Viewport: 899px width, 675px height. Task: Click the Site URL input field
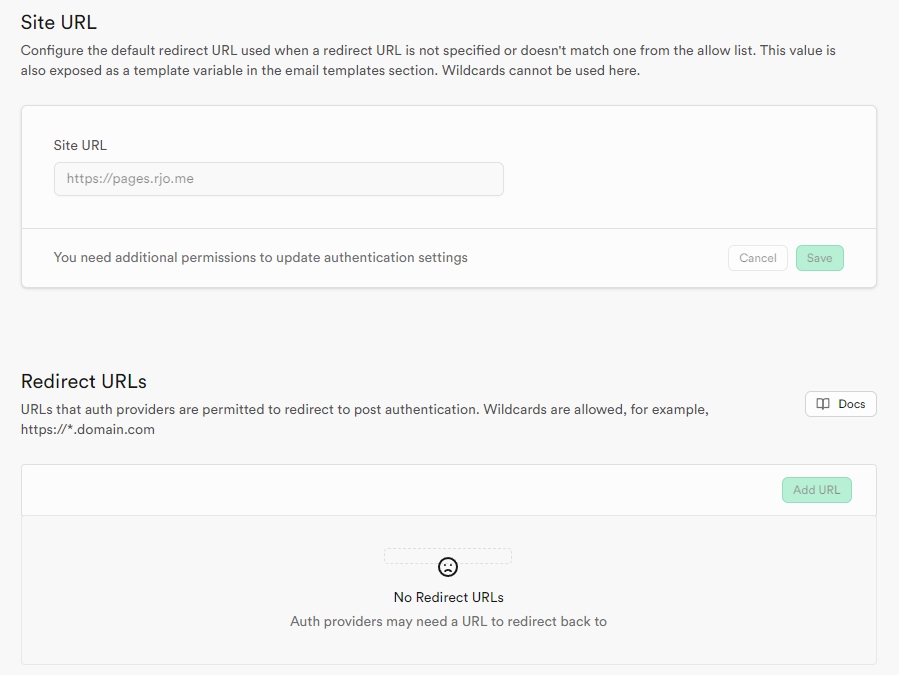point(278,180)
